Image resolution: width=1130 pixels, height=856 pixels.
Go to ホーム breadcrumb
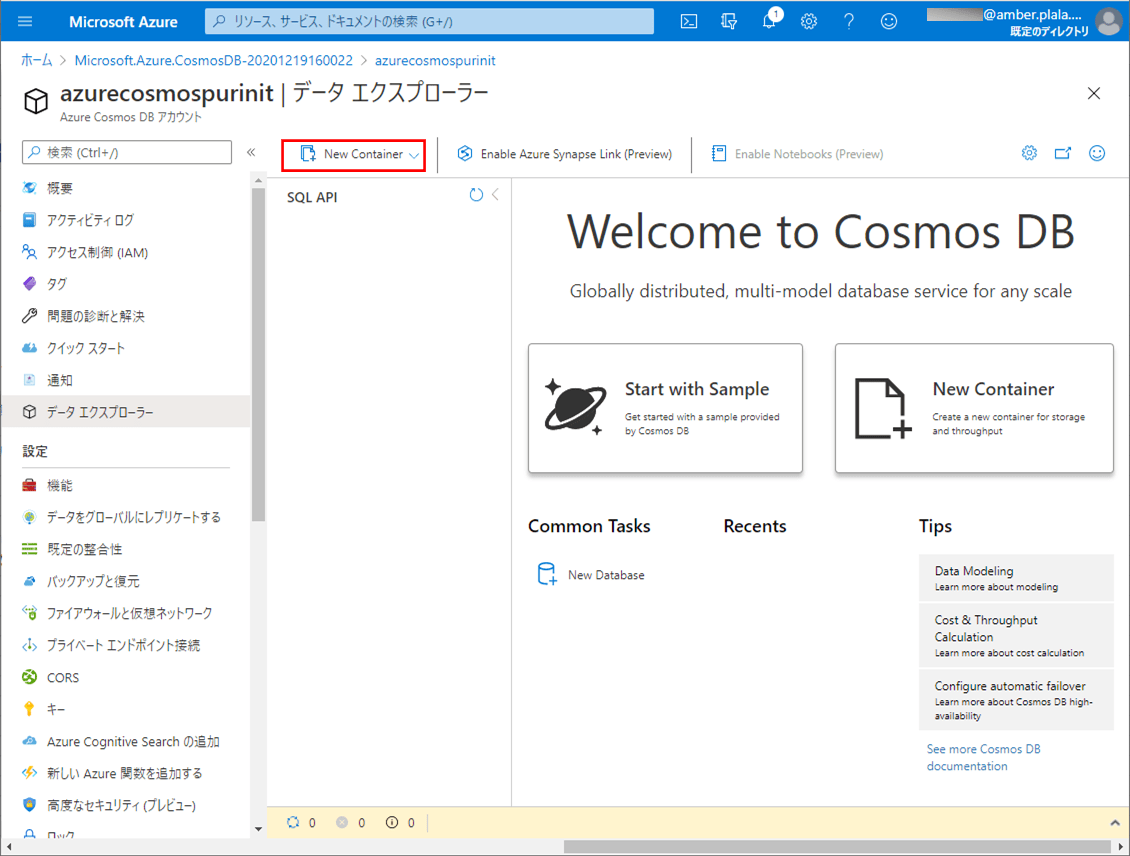(x=36, y=61)
